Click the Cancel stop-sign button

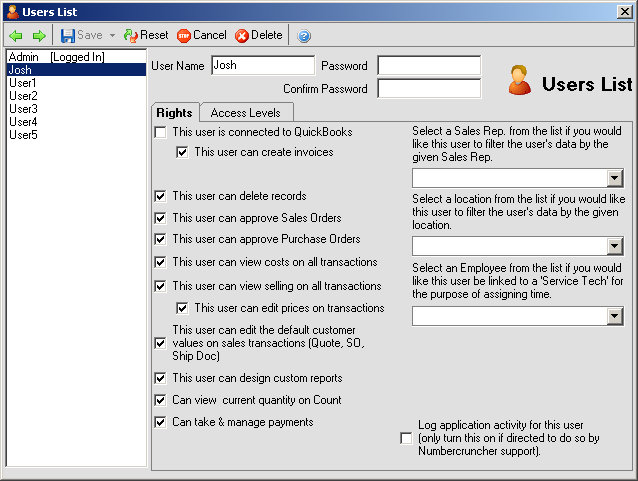[x=201, y=35]
